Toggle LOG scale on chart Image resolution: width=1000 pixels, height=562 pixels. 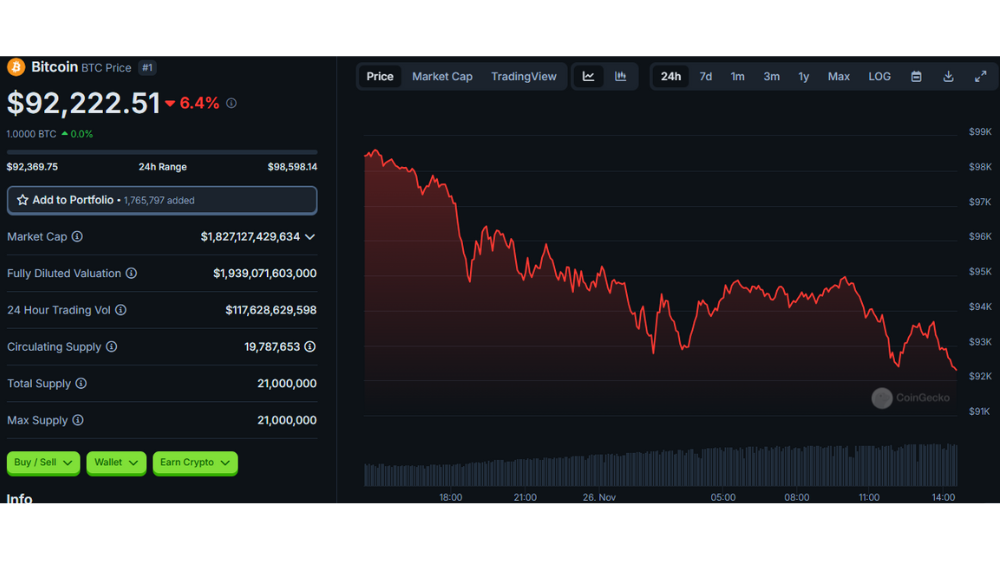[x=879, y=77]
